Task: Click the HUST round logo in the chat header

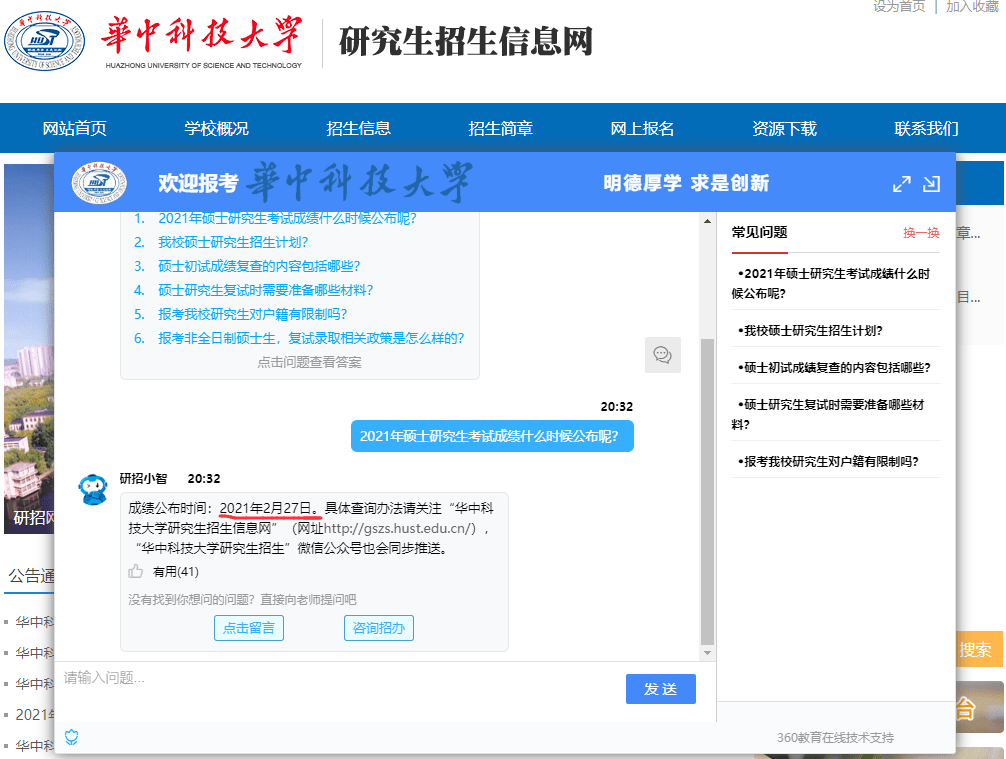Action: [x=99, y=183]
